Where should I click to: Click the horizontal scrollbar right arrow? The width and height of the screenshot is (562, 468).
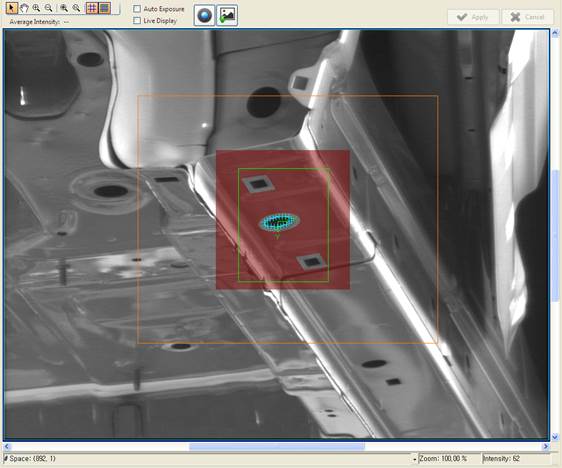point(546,446)
